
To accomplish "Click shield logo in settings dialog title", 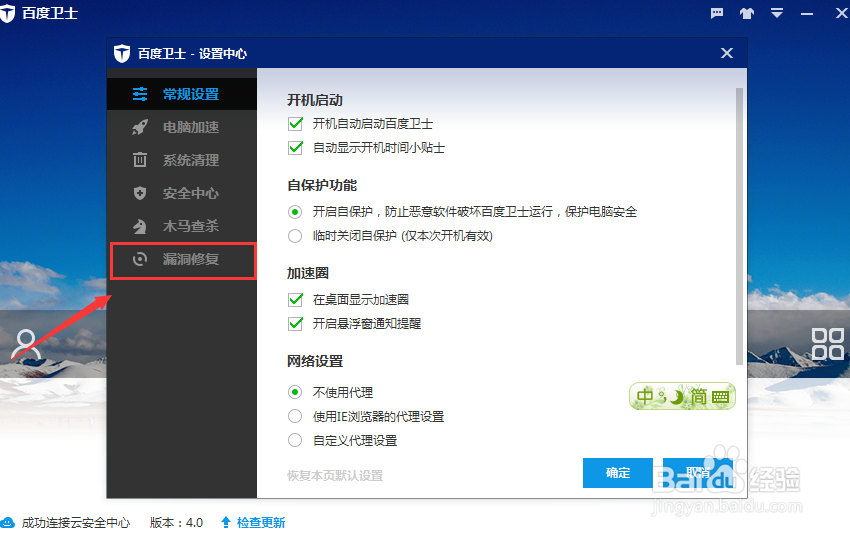I will [122, 53].
